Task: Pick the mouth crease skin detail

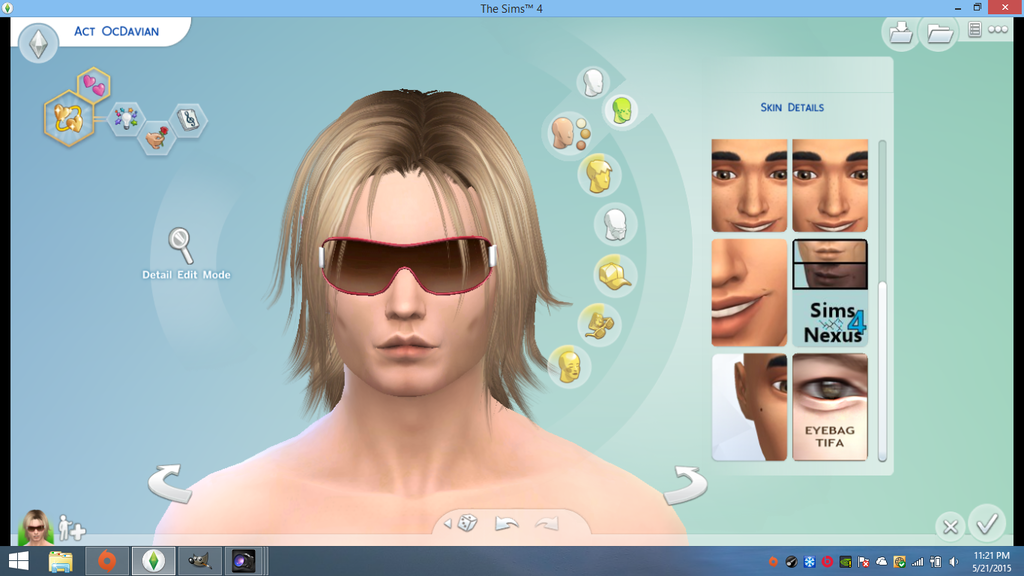Action: pyautogui.click(x=749, y=293)
